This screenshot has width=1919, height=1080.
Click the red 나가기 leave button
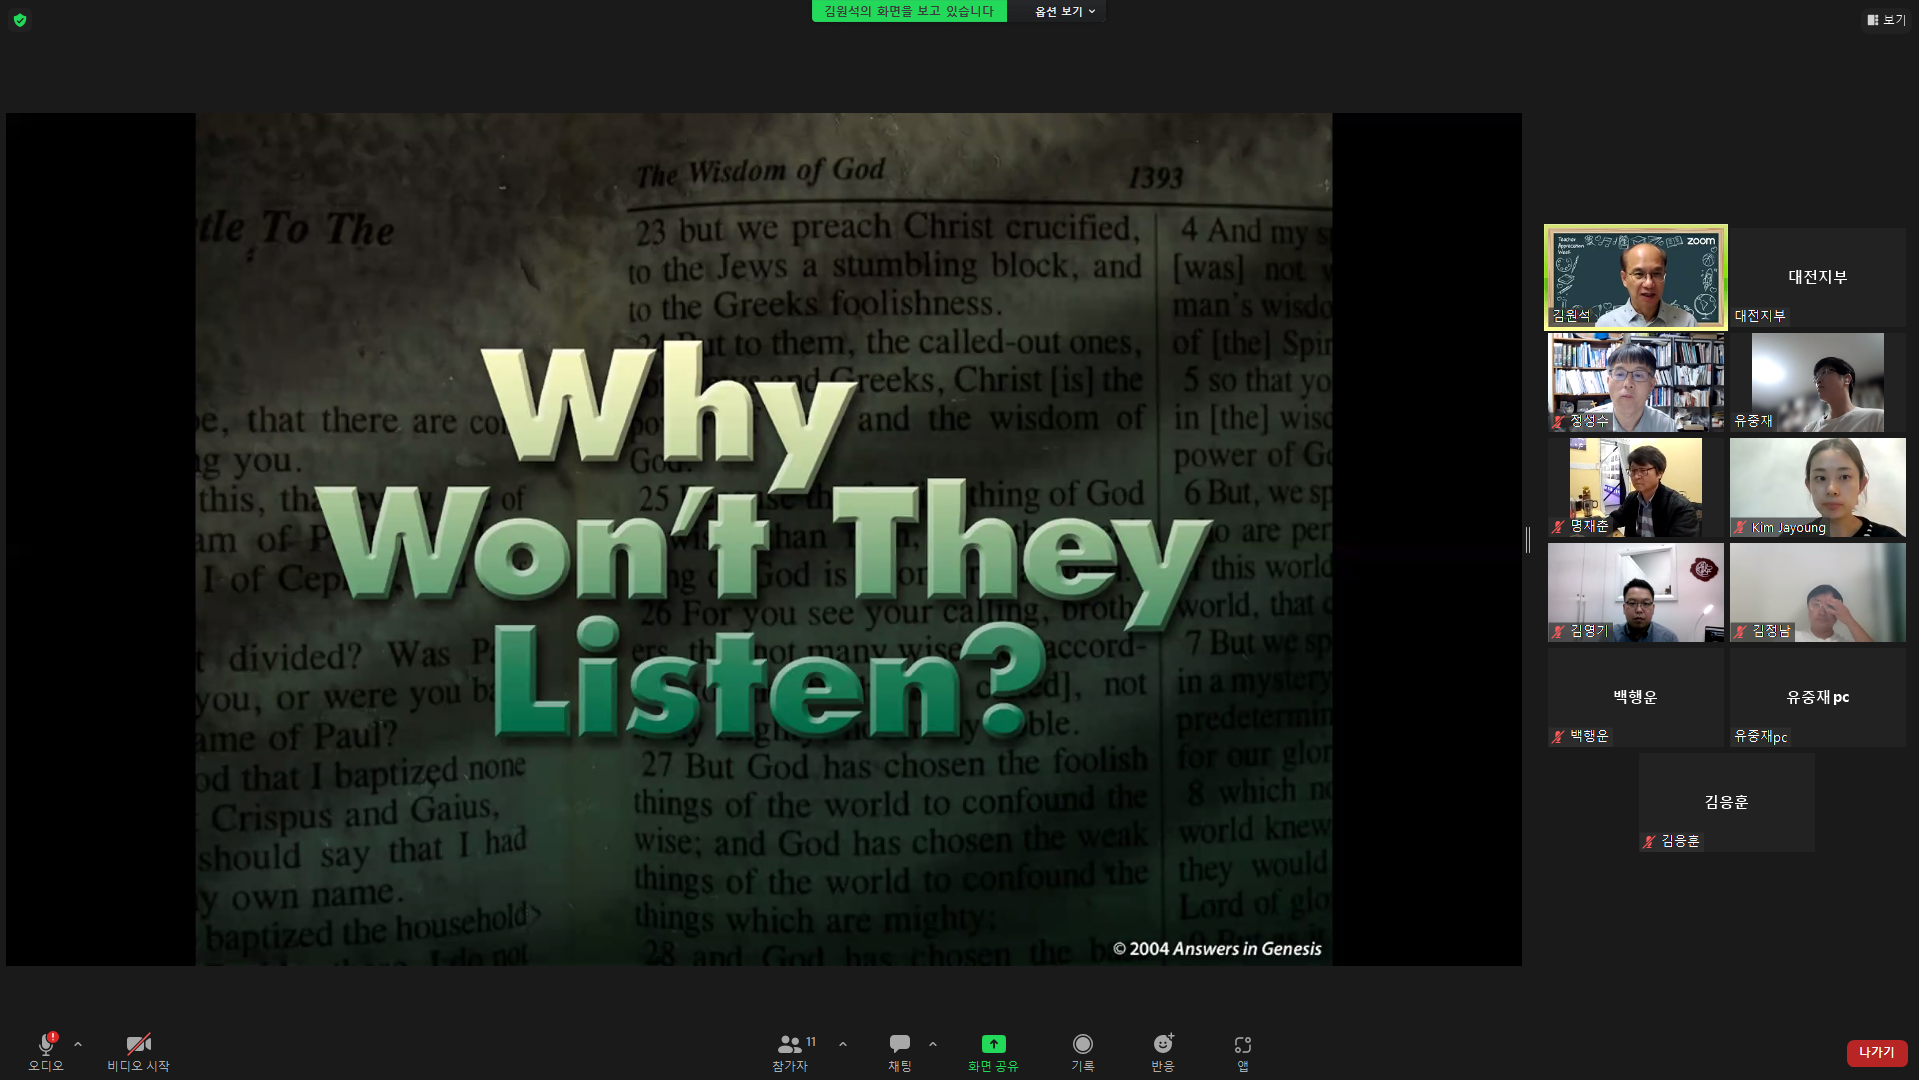click(x=1877, y=1052)
